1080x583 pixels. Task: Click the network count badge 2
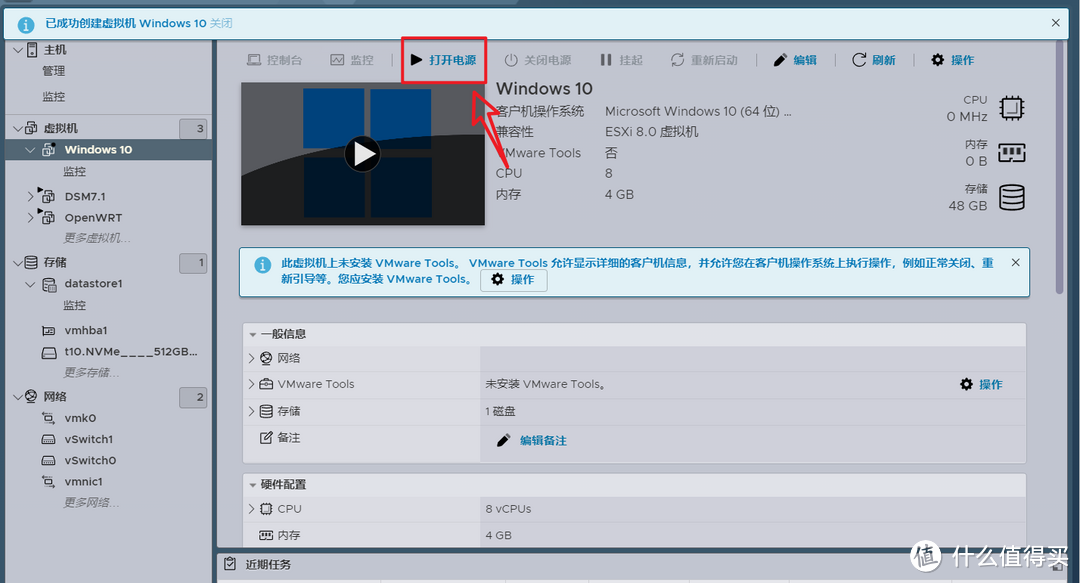(193, 397)
